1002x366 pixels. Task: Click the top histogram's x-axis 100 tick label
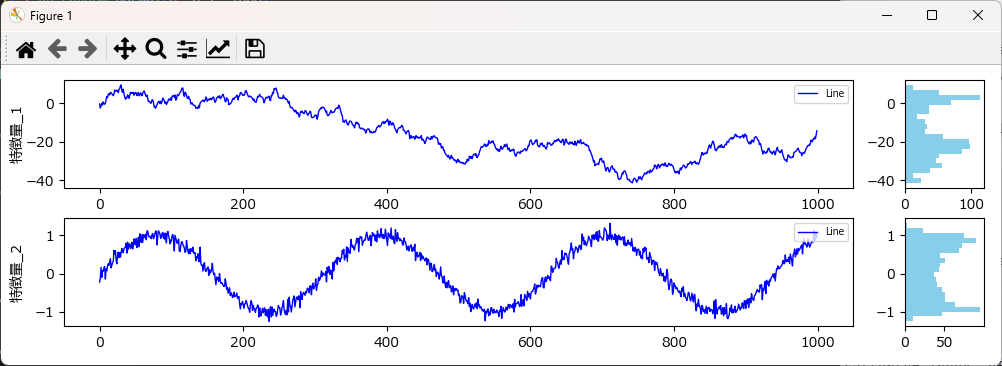(971, 204)
